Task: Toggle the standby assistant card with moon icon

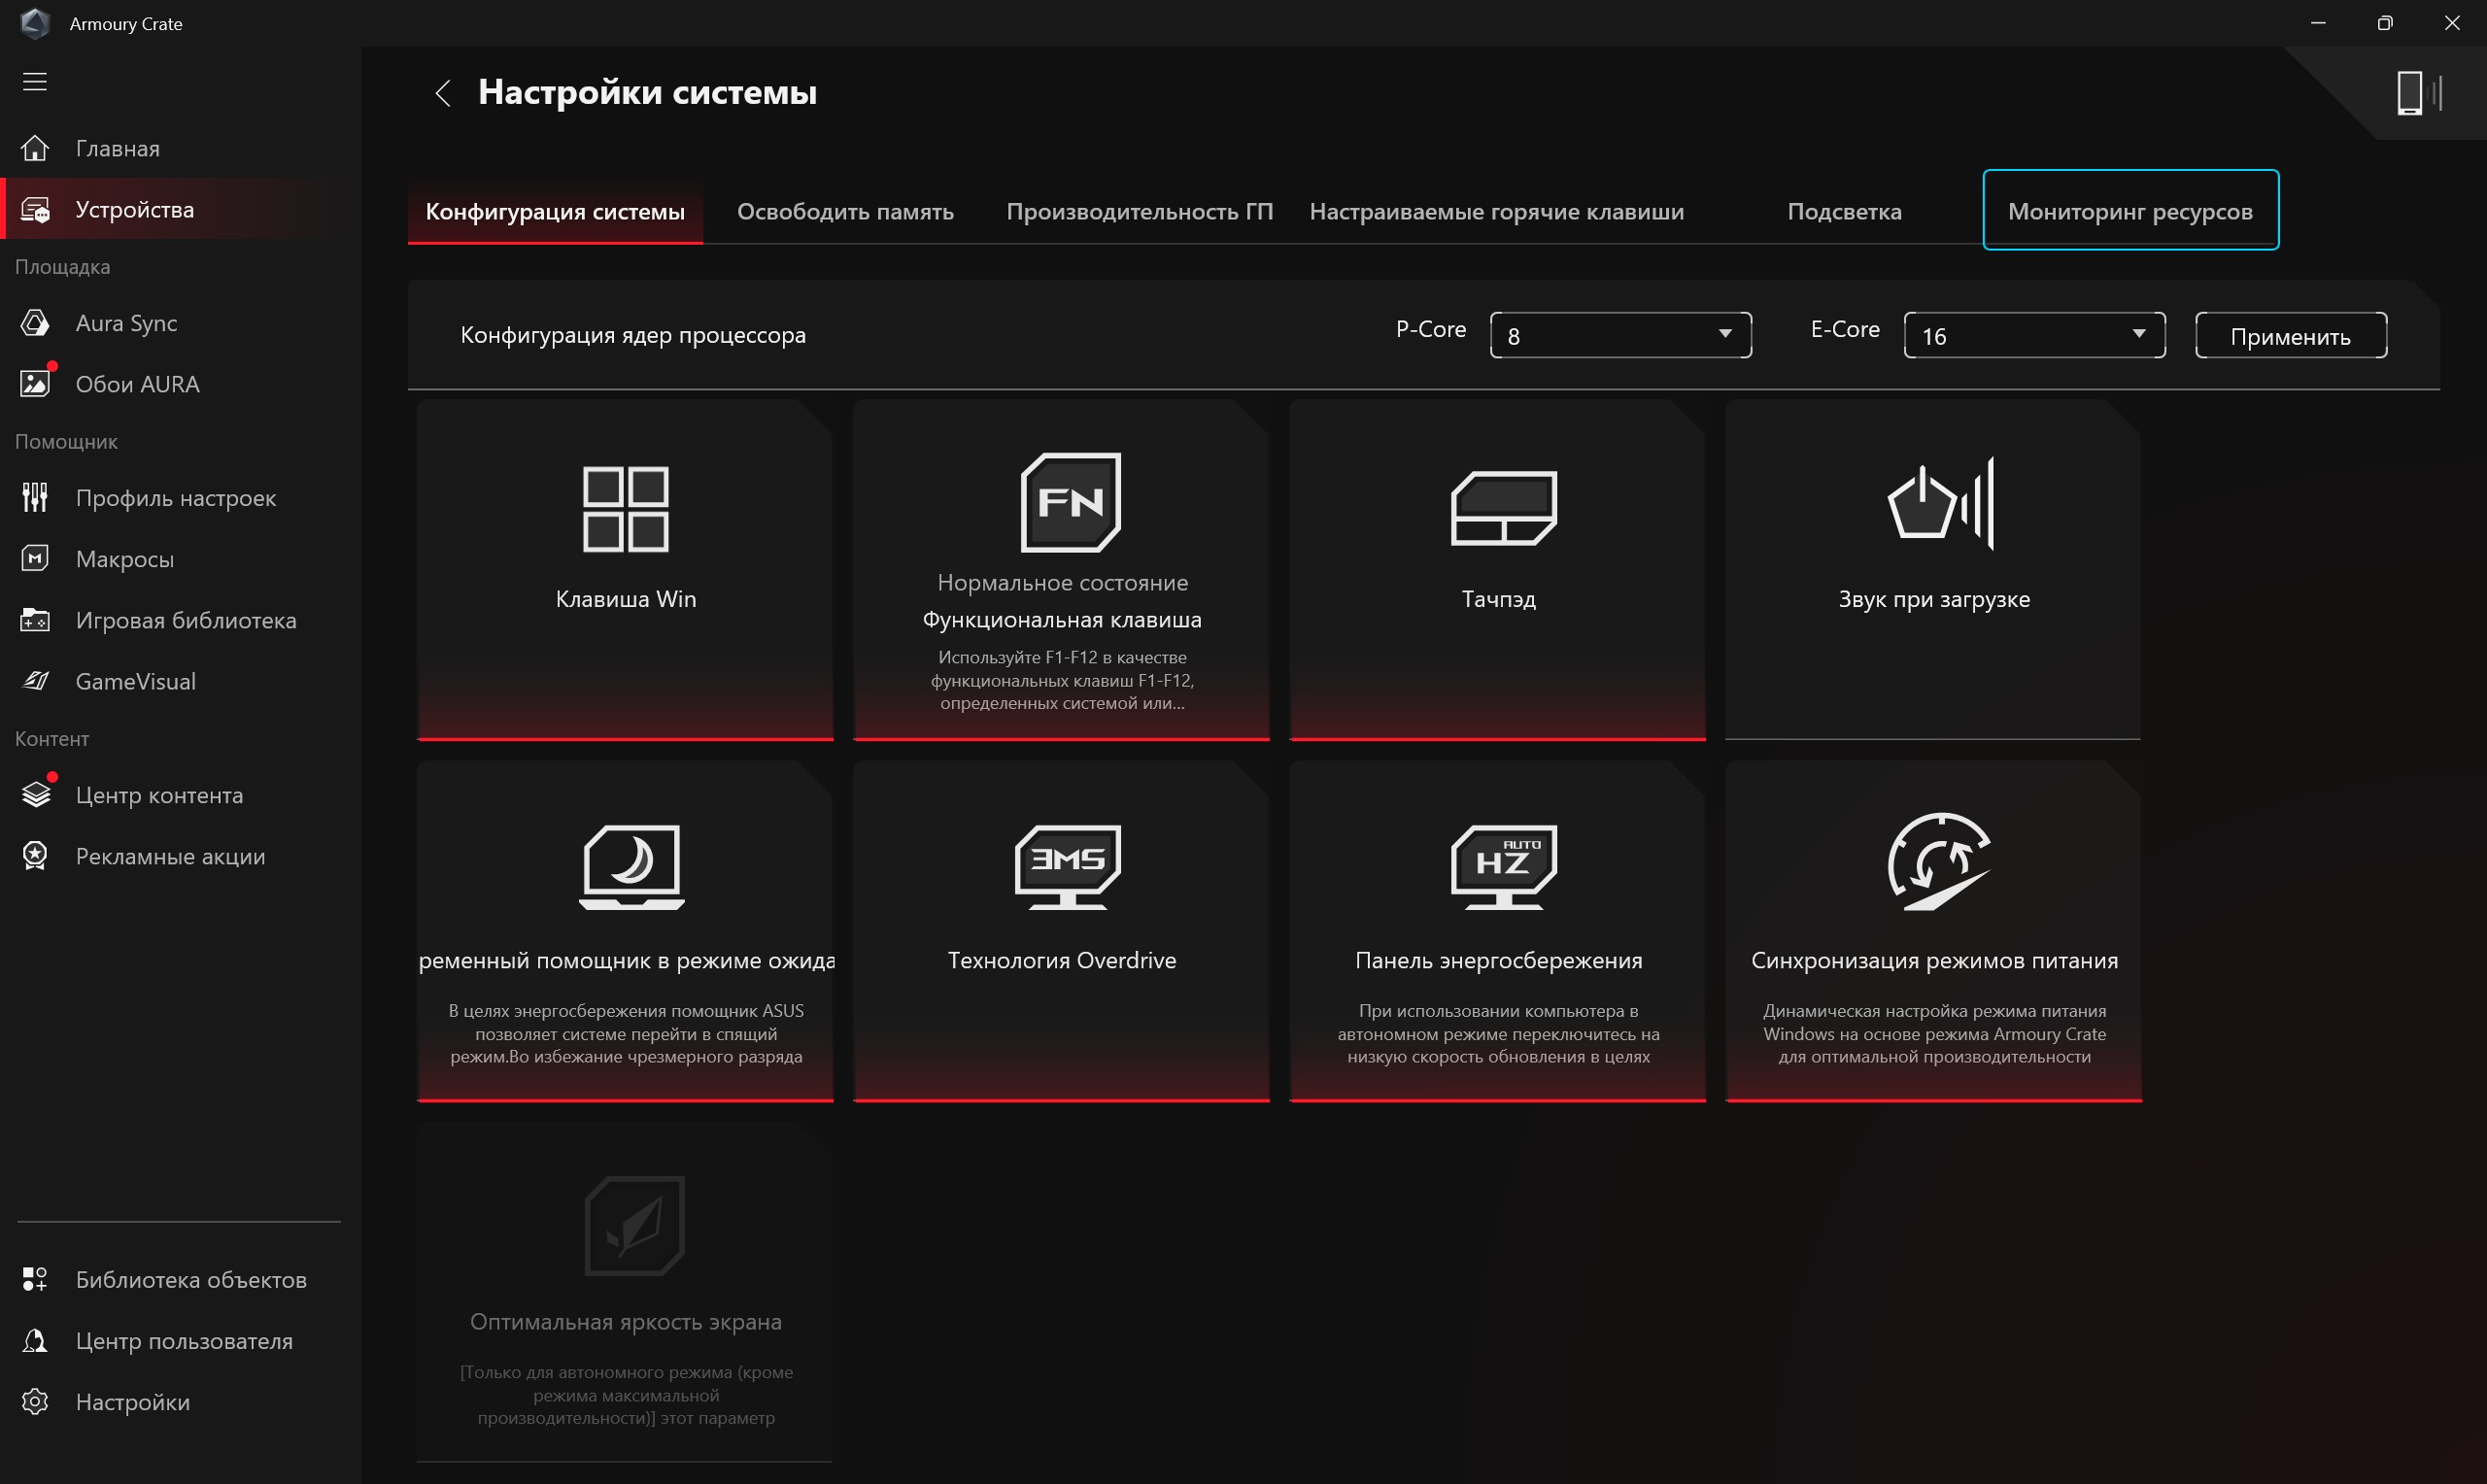Action: (625, 932)
